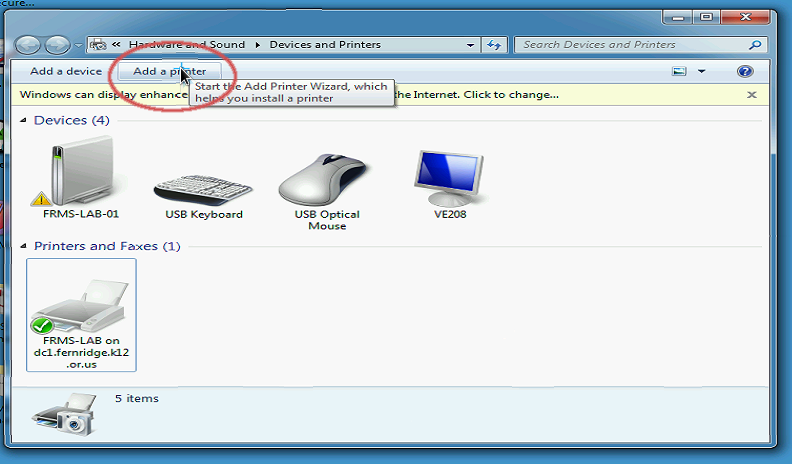Collapse the Printers and Faxes group
The width and height of the screenshot is (792, 464).
(x=25, y=246)
